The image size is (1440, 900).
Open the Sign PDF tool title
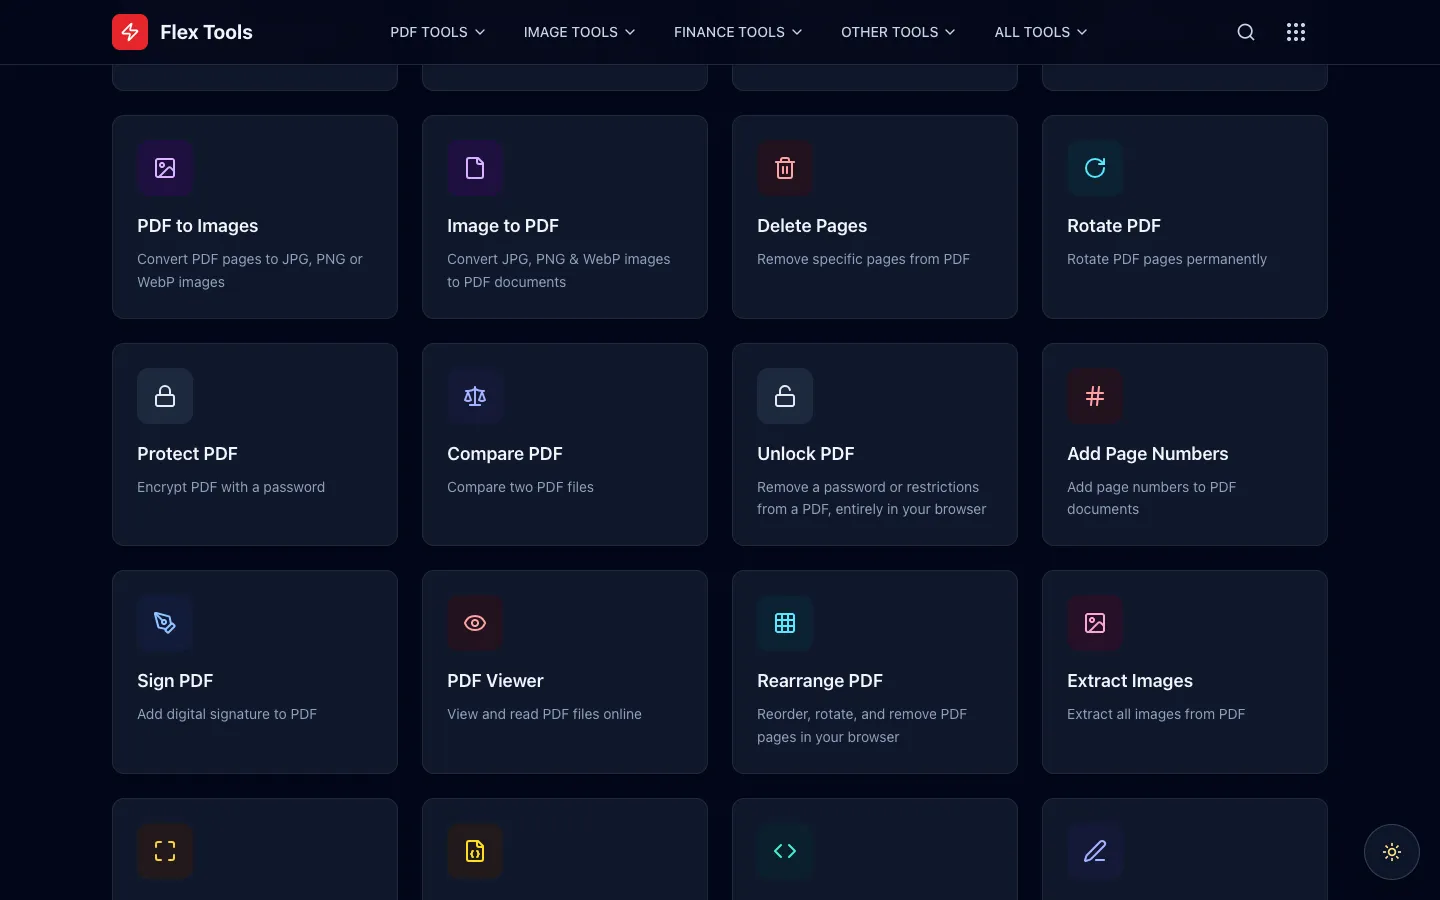point(175,681)
